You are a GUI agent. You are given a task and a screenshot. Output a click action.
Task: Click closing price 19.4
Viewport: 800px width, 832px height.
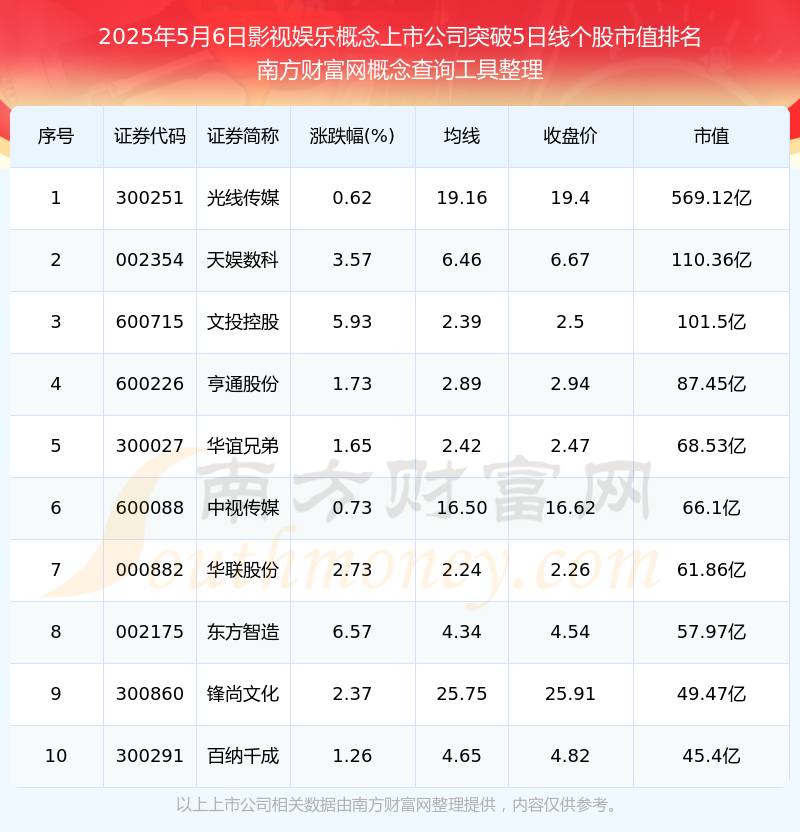(570, 198)
